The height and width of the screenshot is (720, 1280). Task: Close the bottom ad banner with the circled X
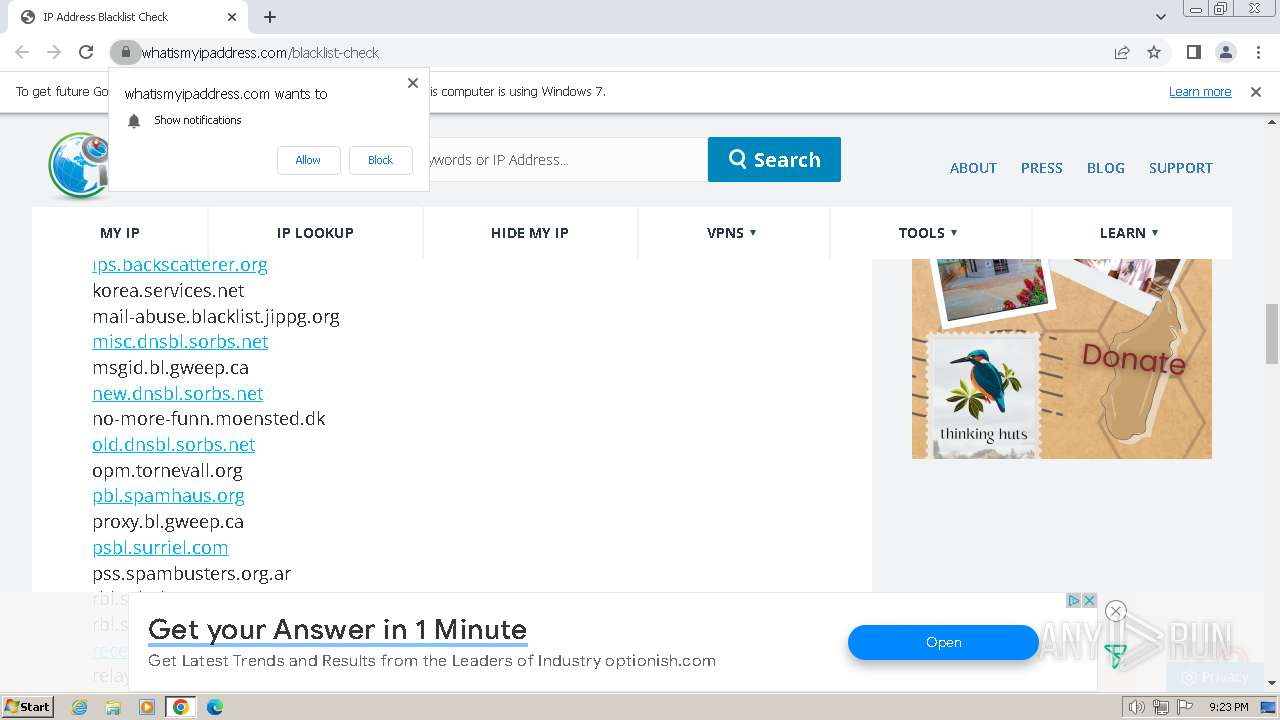(x=1116, y=611)
